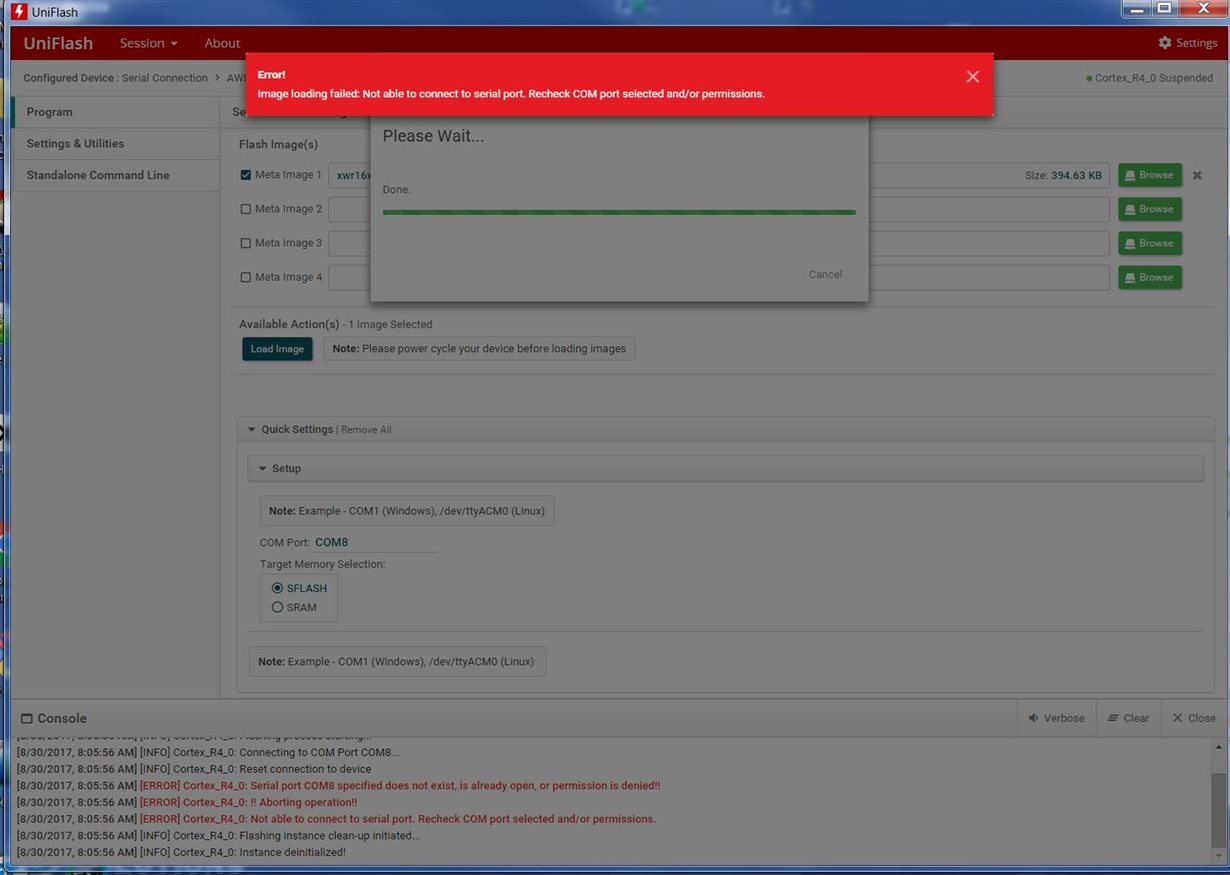This screenshot has width=1230, height=875.
Task: Click the power cycle note text
Action: [479, 349]
